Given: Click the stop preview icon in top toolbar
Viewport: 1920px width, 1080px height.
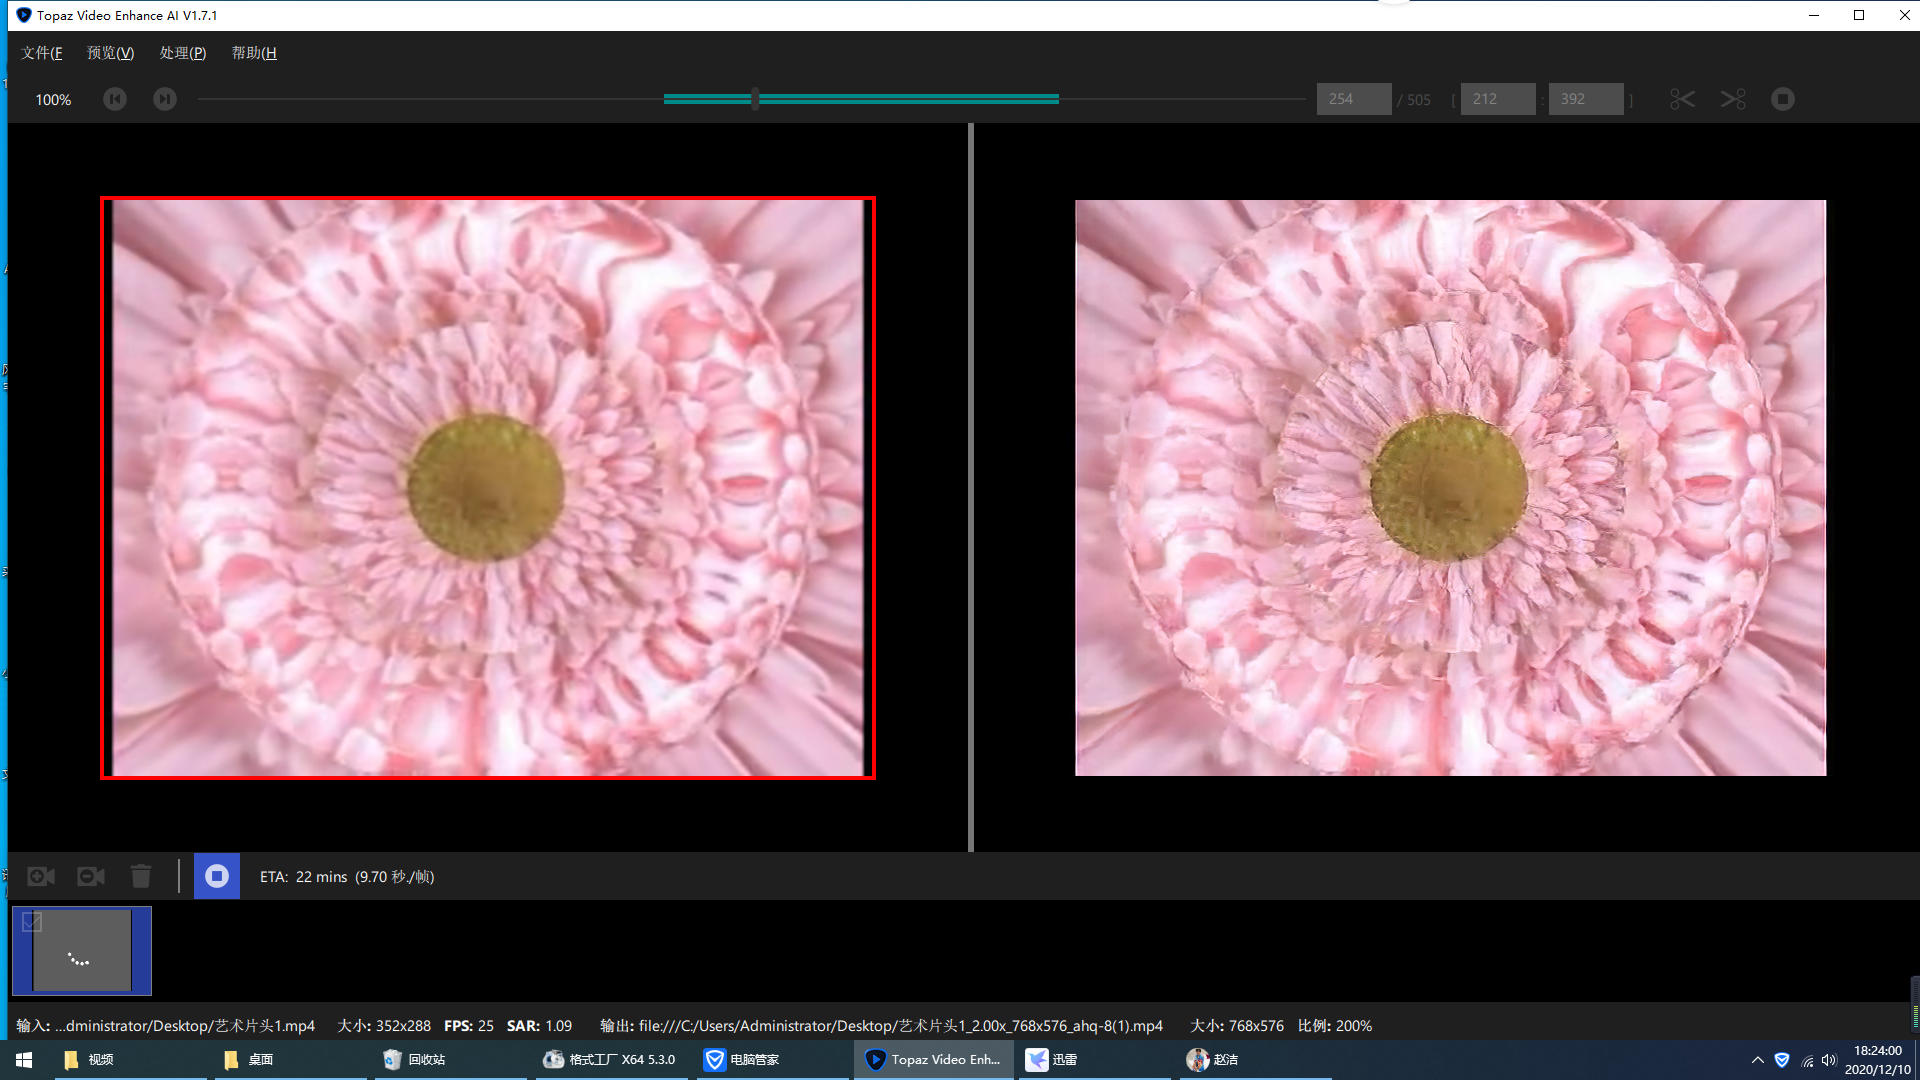Looking at the screenshot, I should (x=1783, y=99).
